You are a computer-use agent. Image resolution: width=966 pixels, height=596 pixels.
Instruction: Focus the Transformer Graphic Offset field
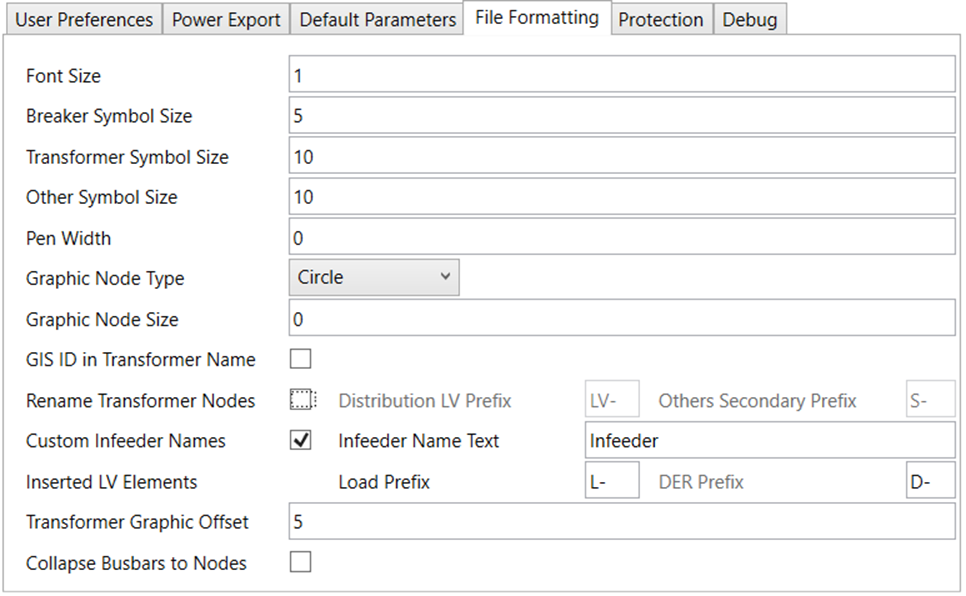(621, 522)
